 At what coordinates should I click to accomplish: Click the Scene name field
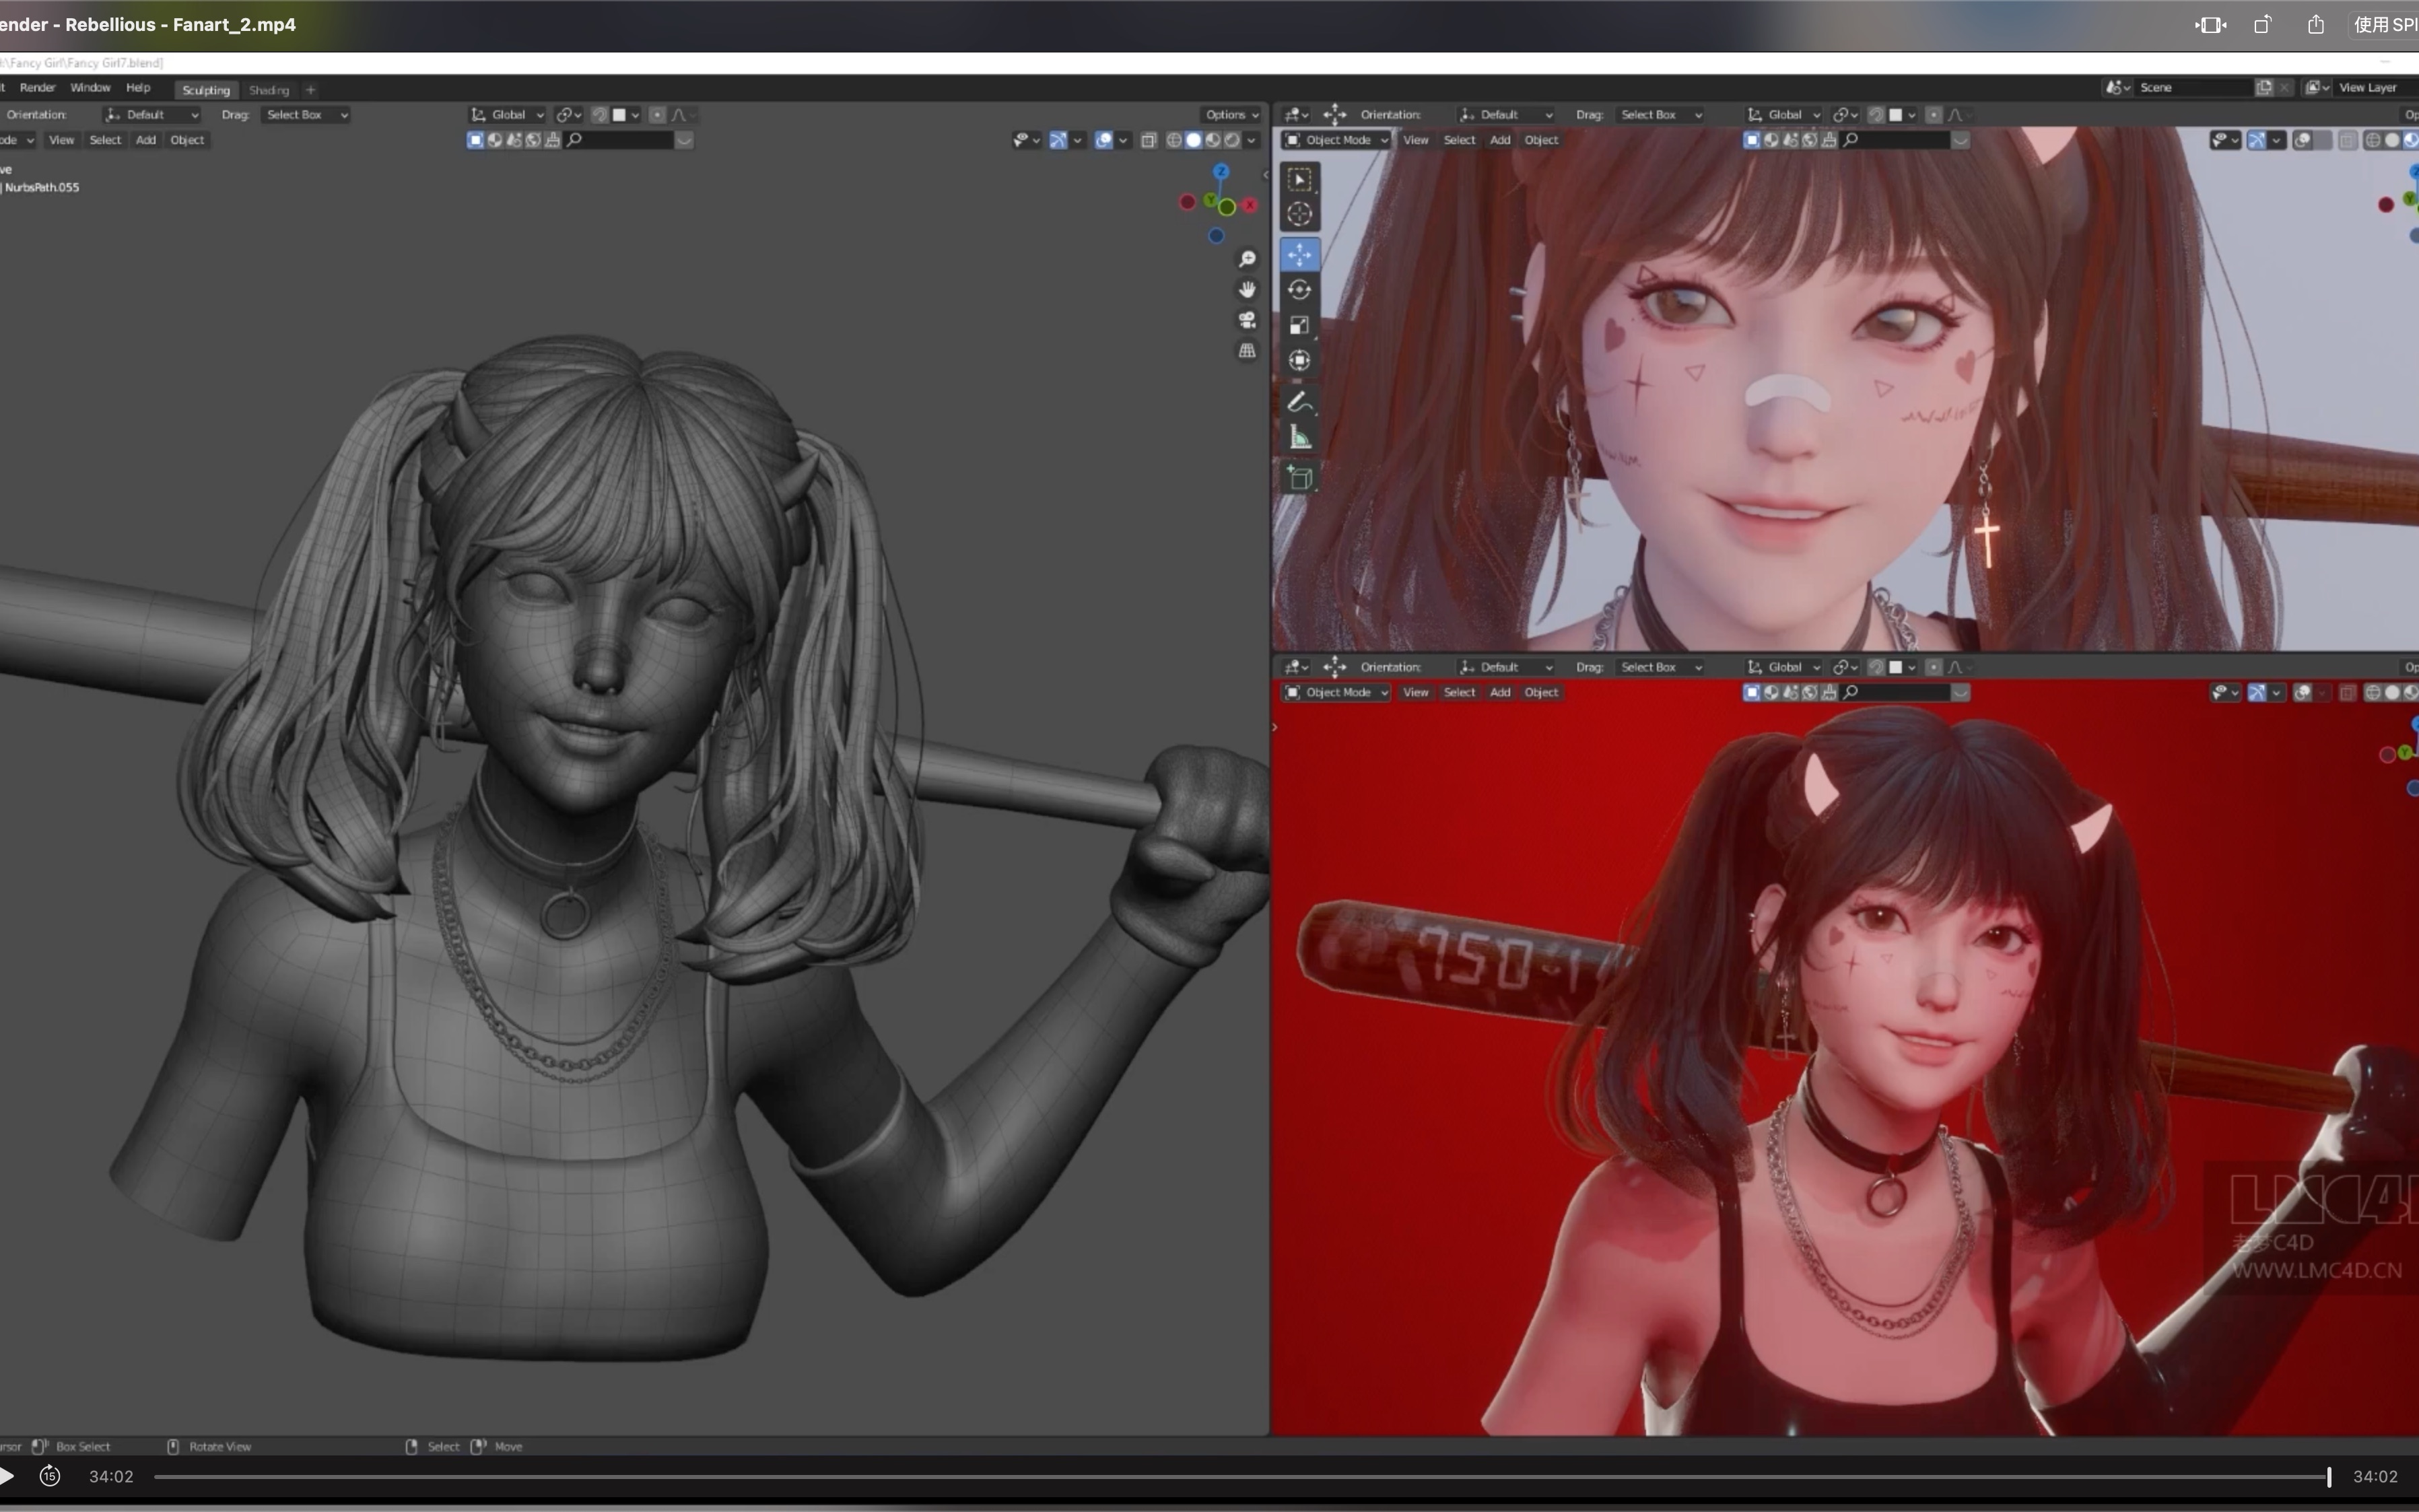pos(2194,88)
